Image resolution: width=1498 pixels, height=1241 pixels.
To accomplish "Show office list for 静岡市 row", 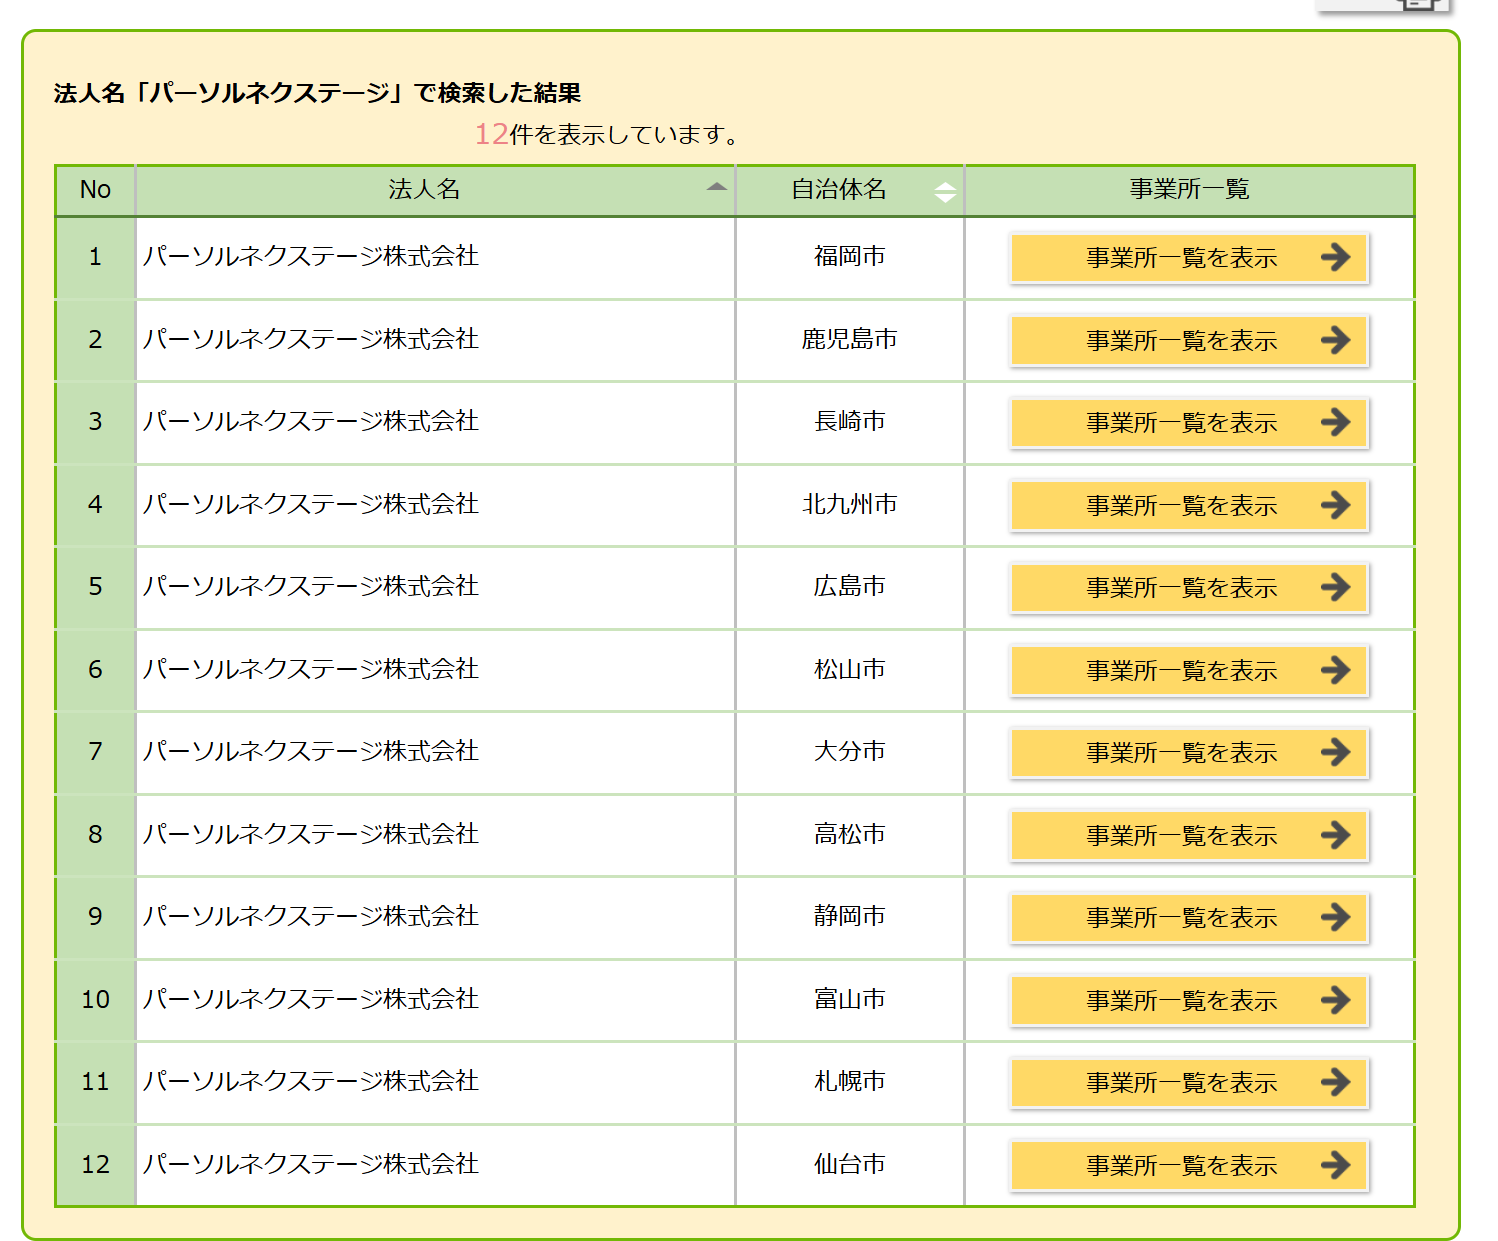I will click(1189, 918).
